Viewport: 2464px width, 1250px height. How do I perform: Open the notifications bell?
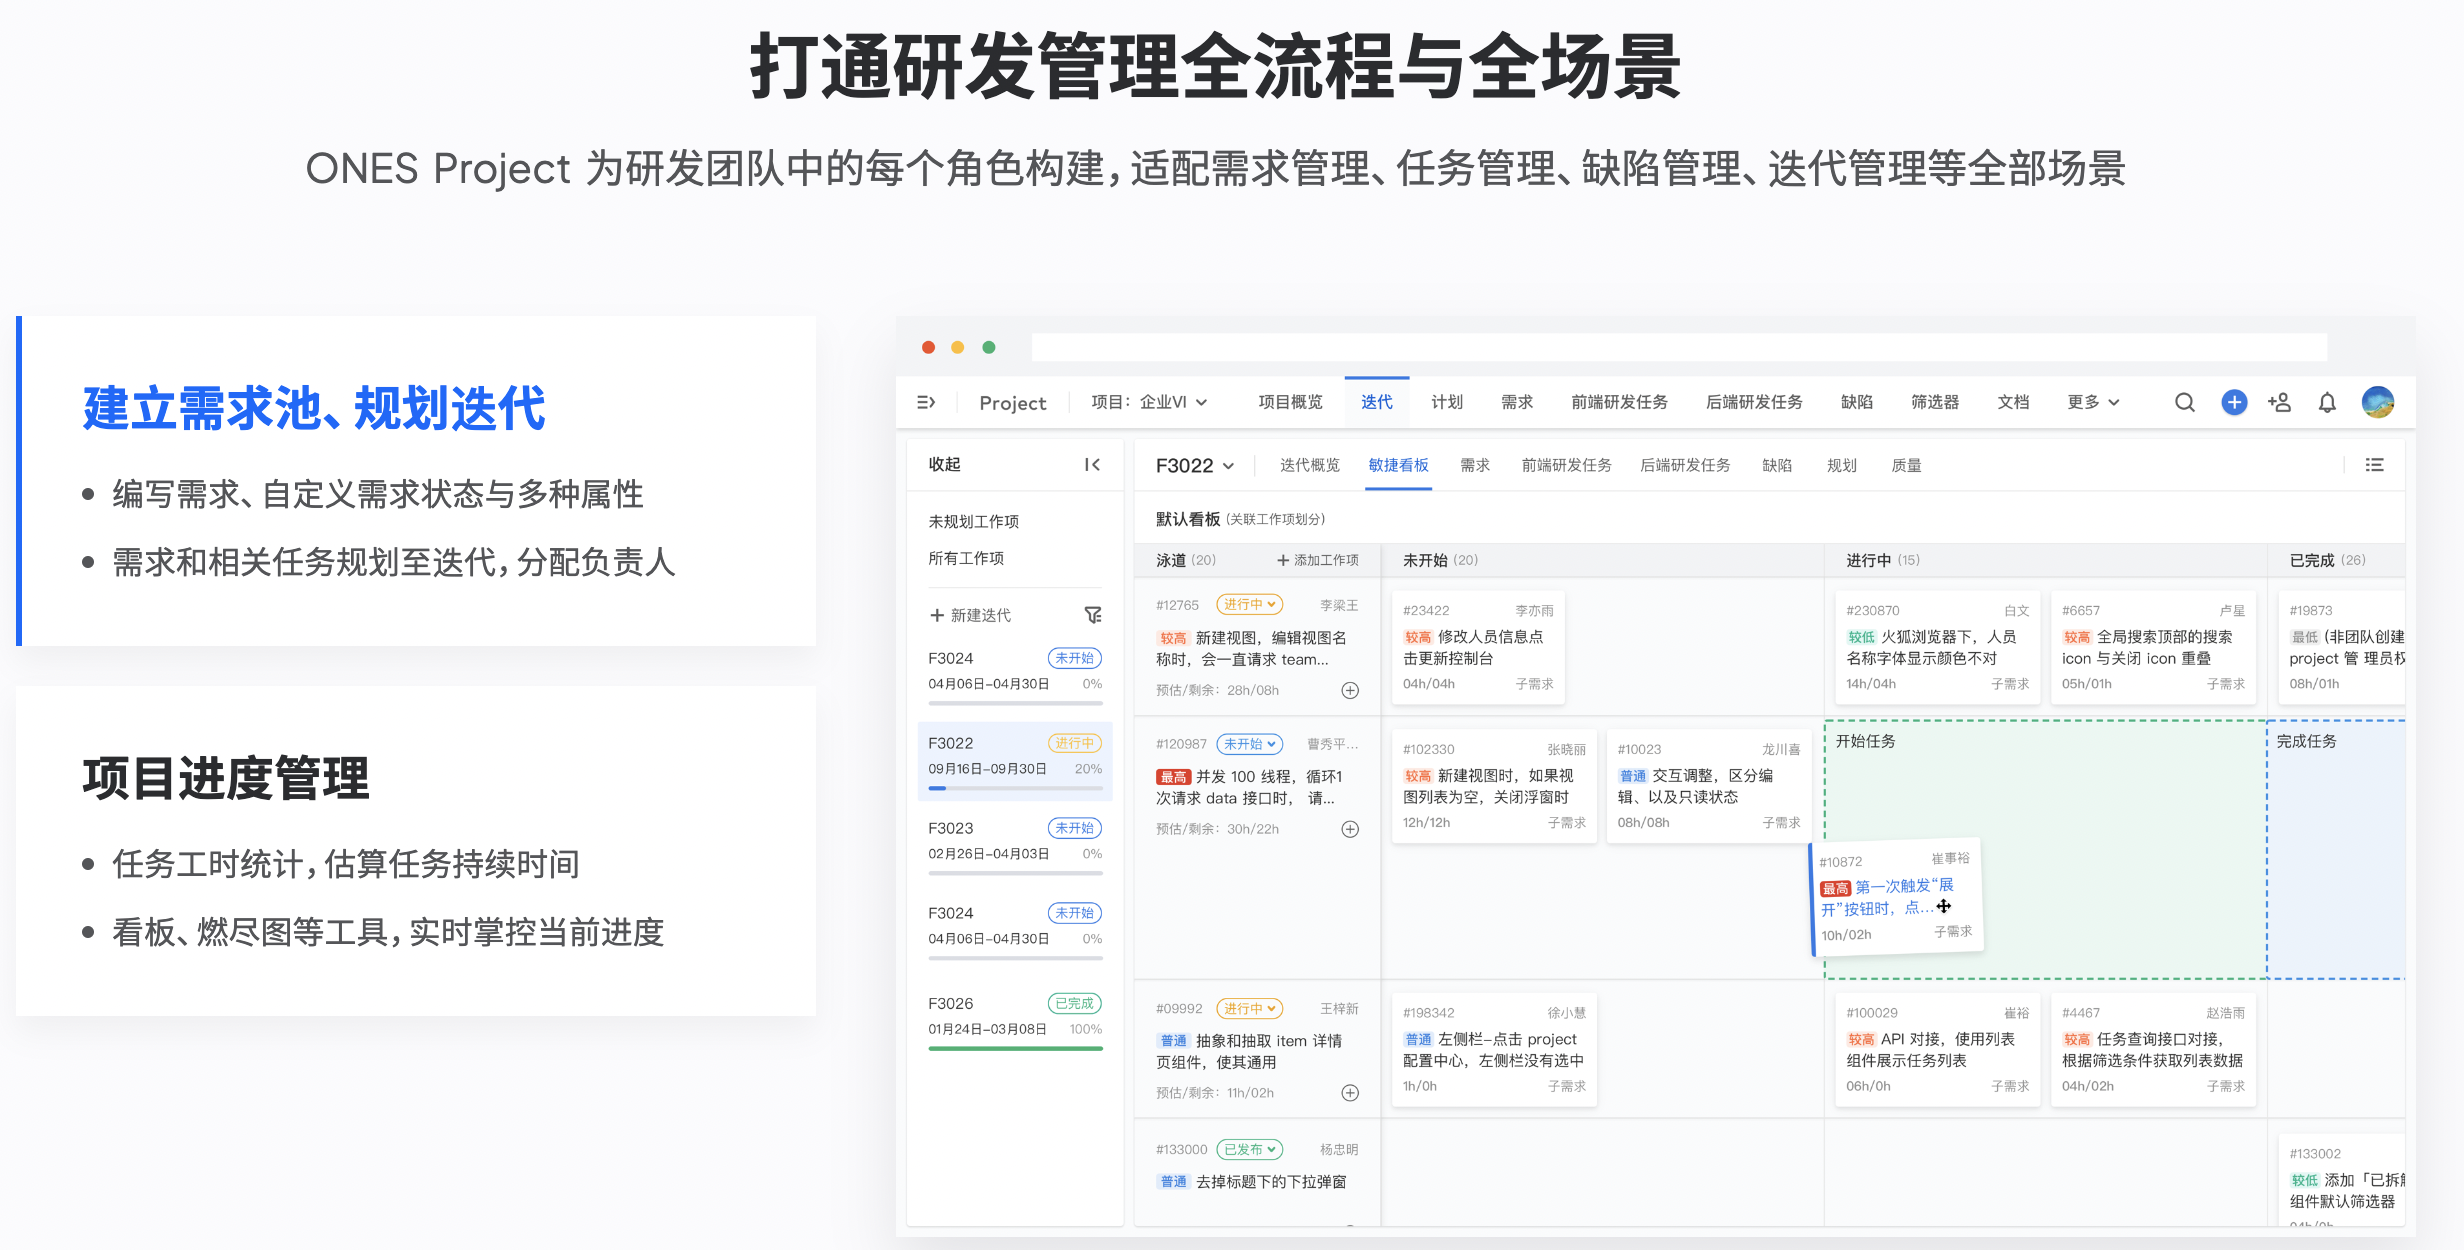coord(2327,403)
